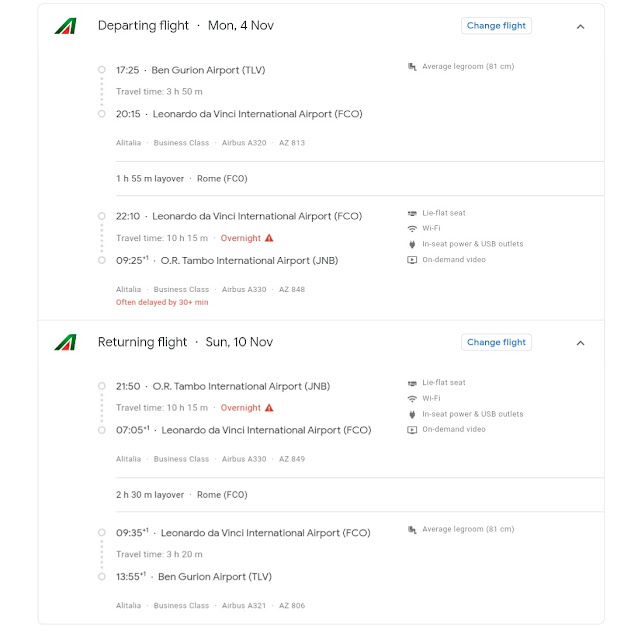
Task: Change the departing flight
Action: point(496,26)
